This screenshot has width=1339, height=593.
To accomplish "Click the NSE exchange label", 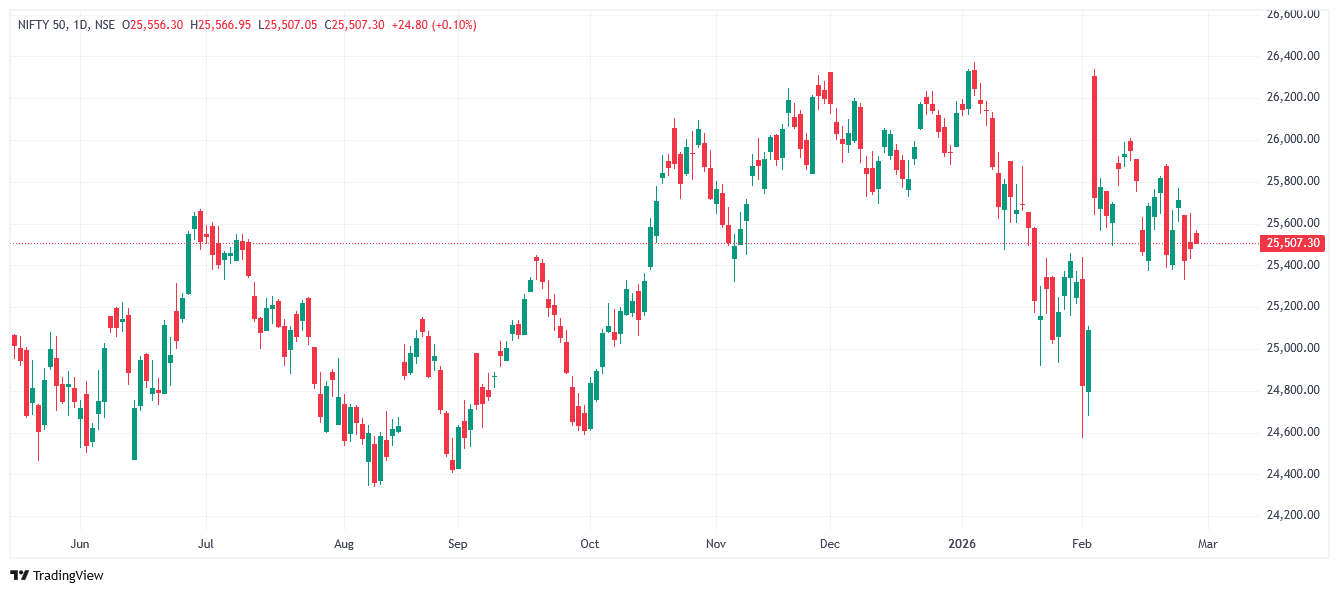I will (105, 25).
